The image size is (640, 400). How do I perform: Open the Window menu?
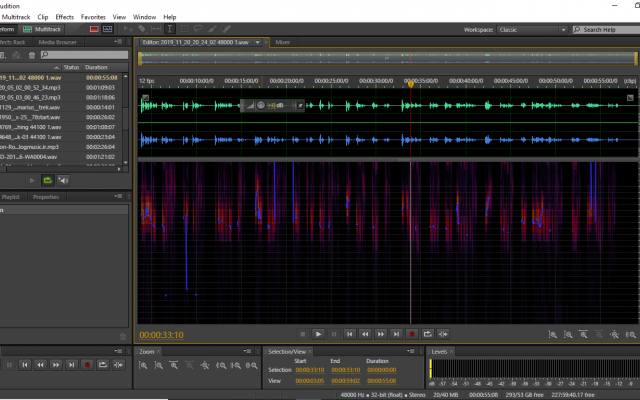144,17
